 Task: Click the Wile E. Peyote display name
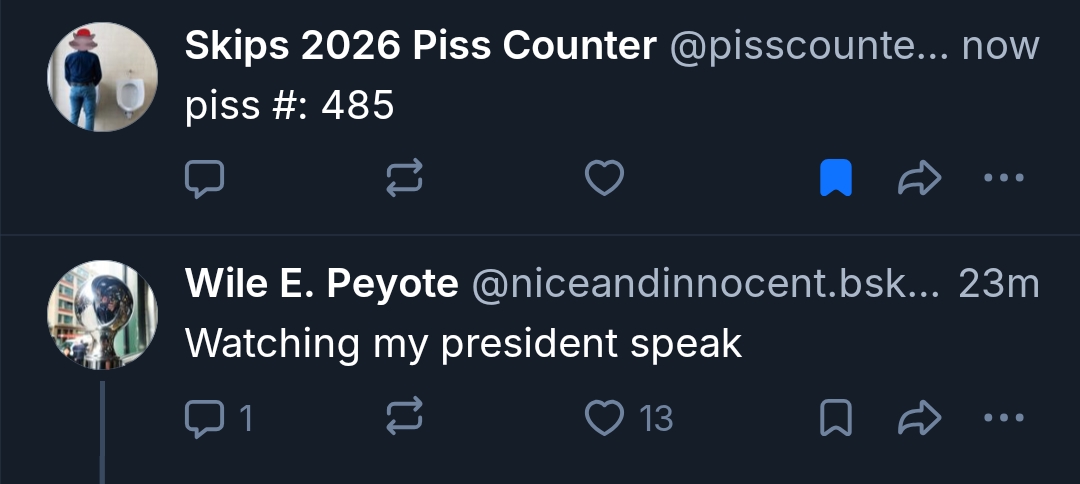[x=321, y=285]
